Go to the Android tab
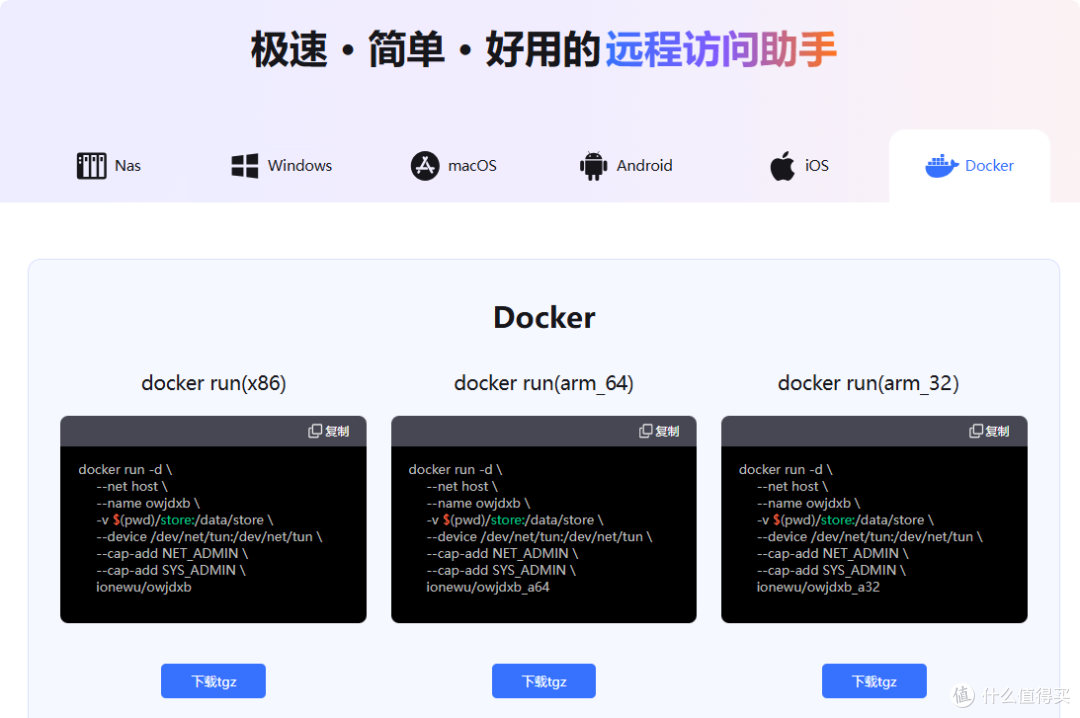 625,165
